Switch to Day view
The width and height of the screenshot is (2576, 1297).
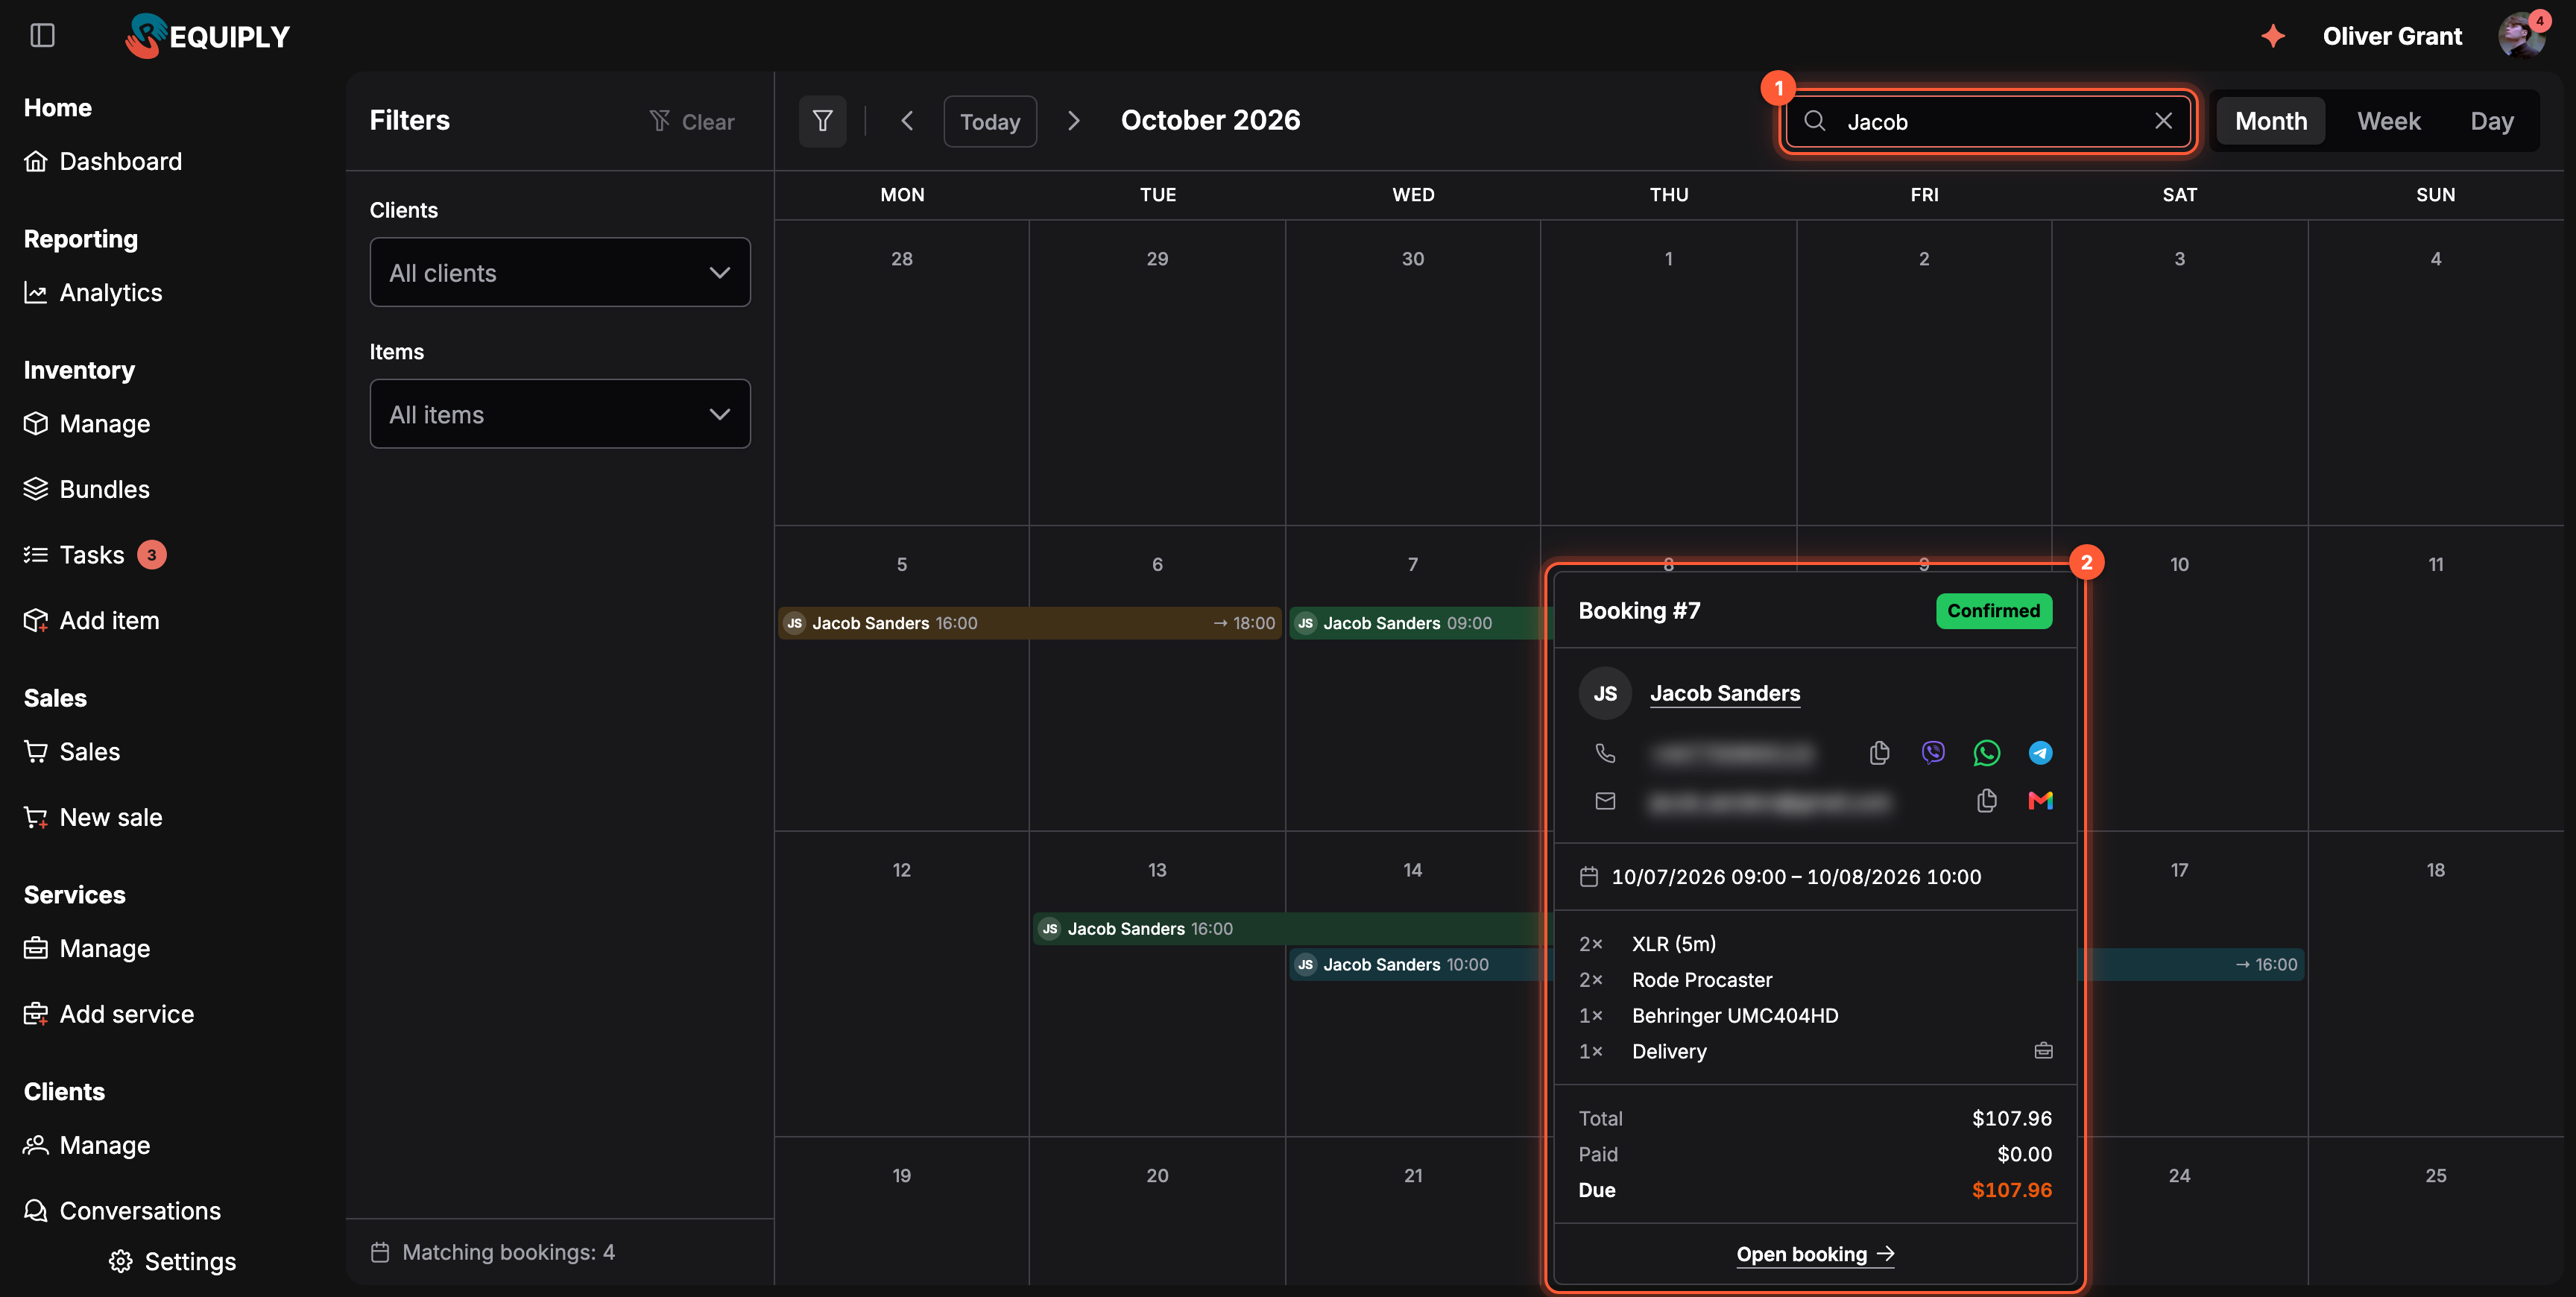(x=2491, y=121)
